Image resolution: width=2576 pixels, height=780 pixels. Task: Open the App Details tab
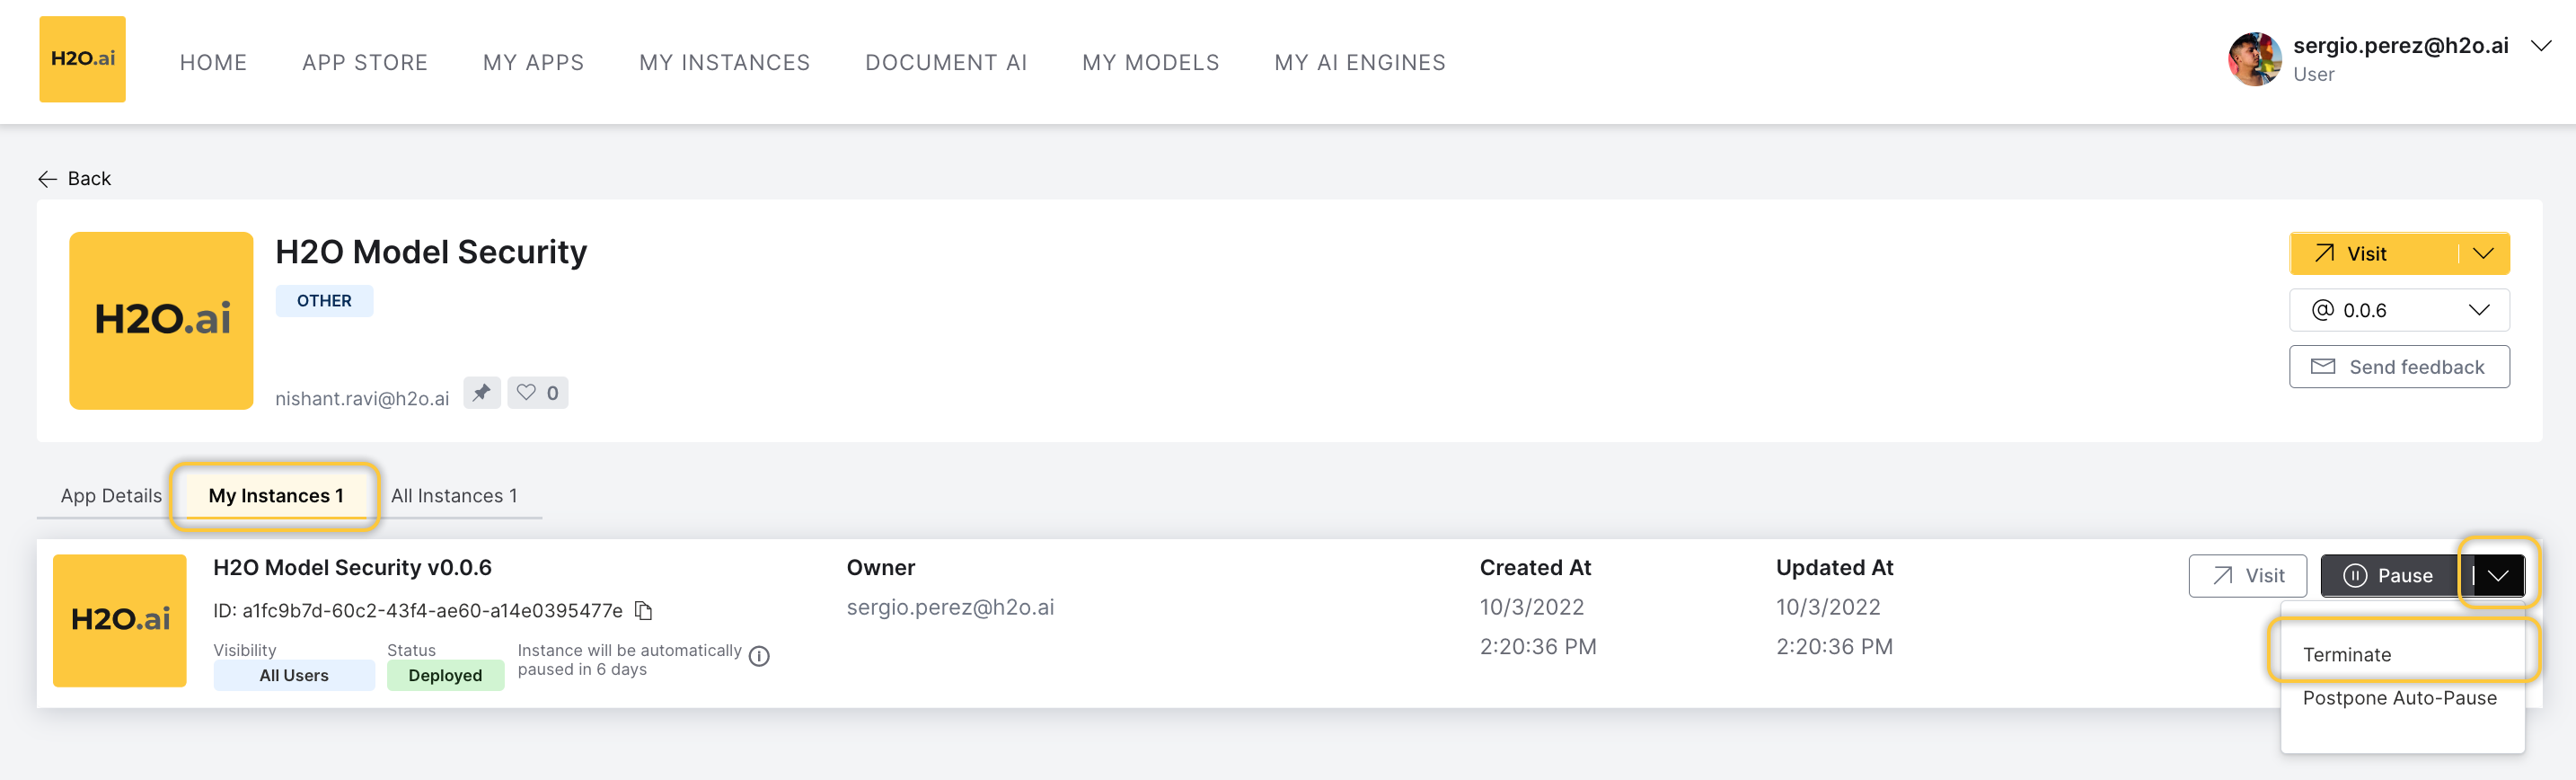tap(111, 495)
